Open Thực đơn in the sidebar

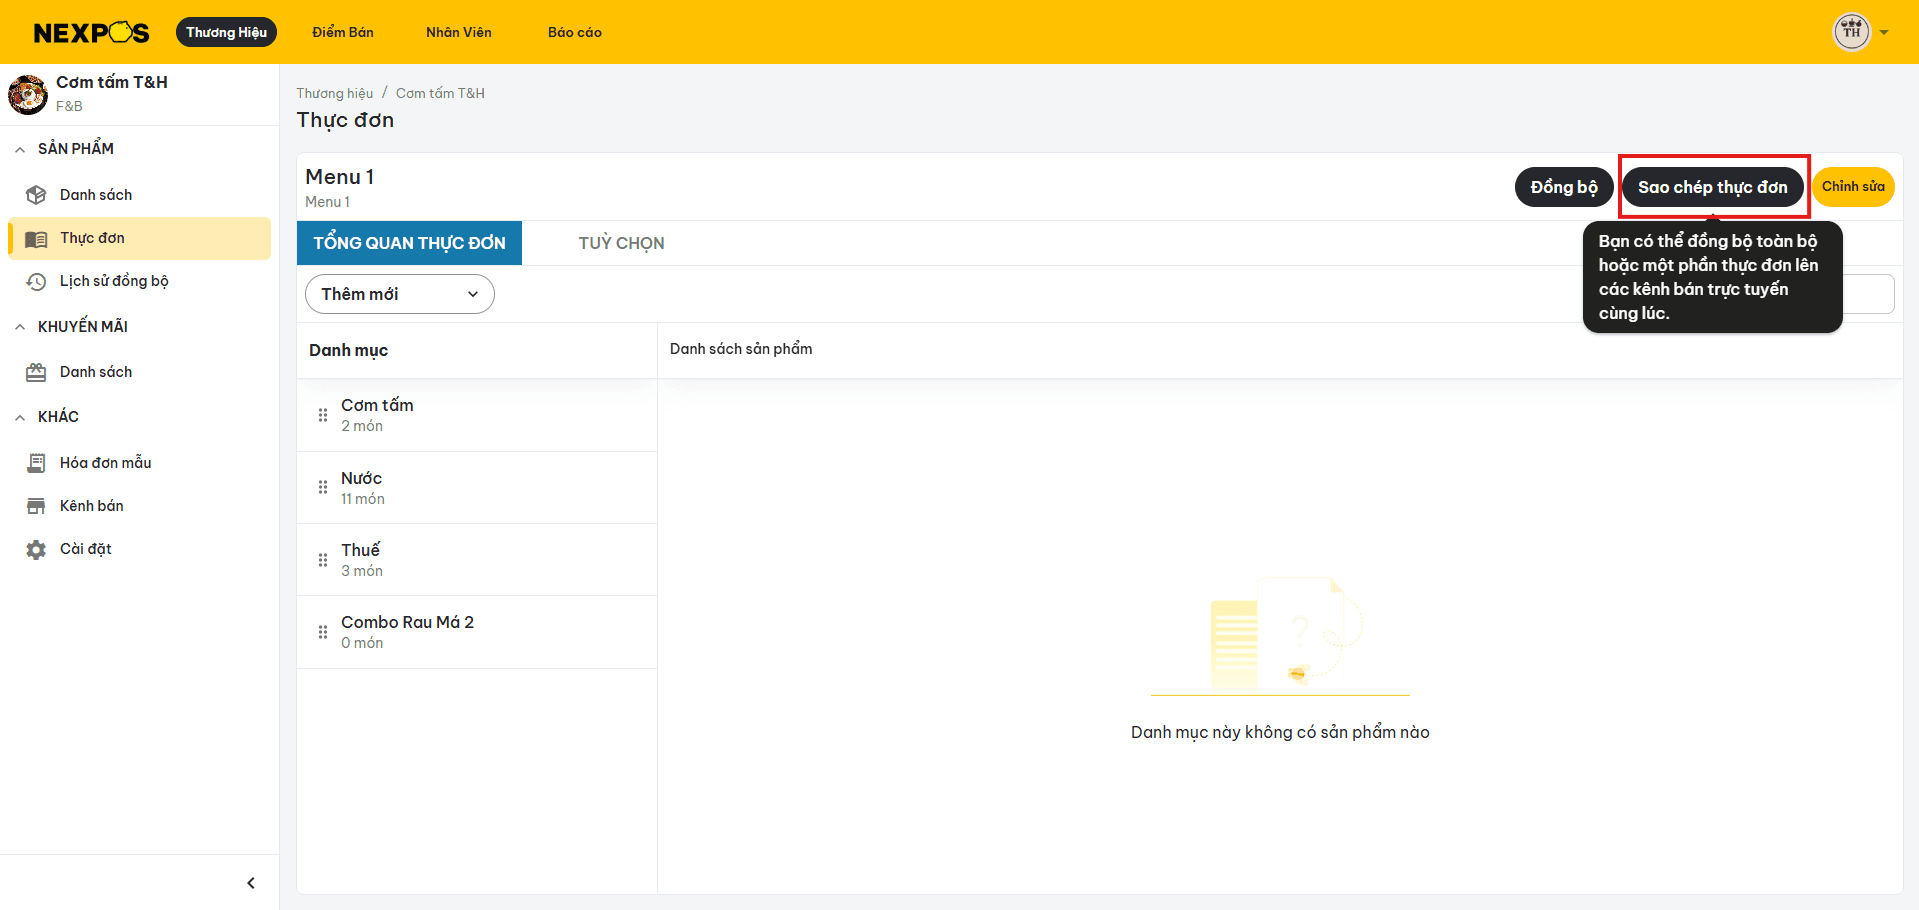tap(139, 238)
